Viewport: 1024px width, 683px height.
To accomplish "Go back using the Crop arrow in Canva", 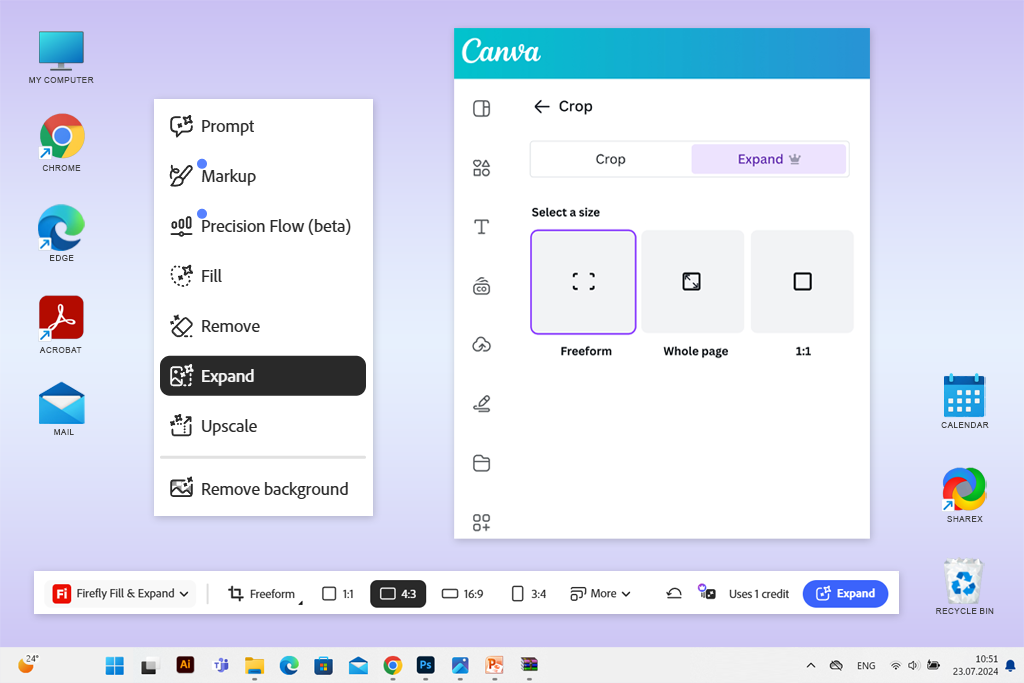I will coord(541,106).
